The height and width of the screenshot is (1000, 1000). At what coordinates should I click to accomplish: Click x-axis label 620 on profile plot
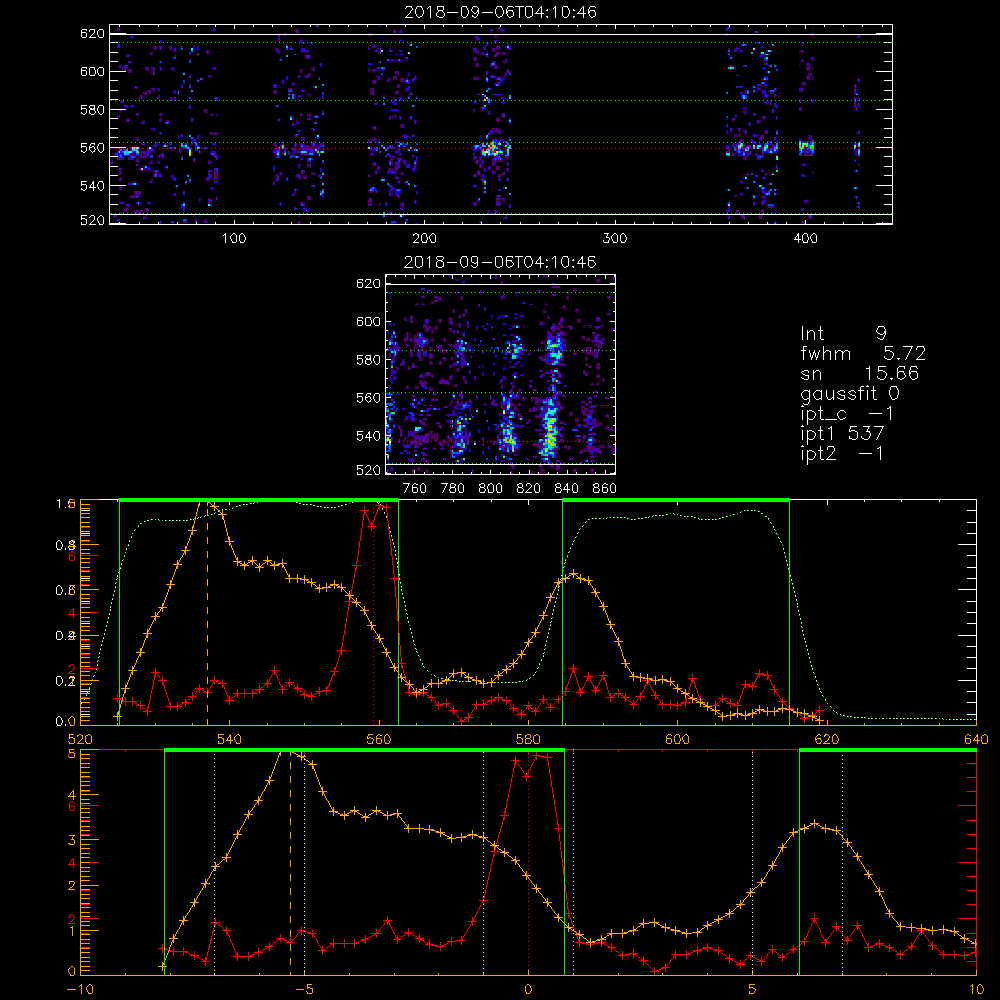click(827, 740)
